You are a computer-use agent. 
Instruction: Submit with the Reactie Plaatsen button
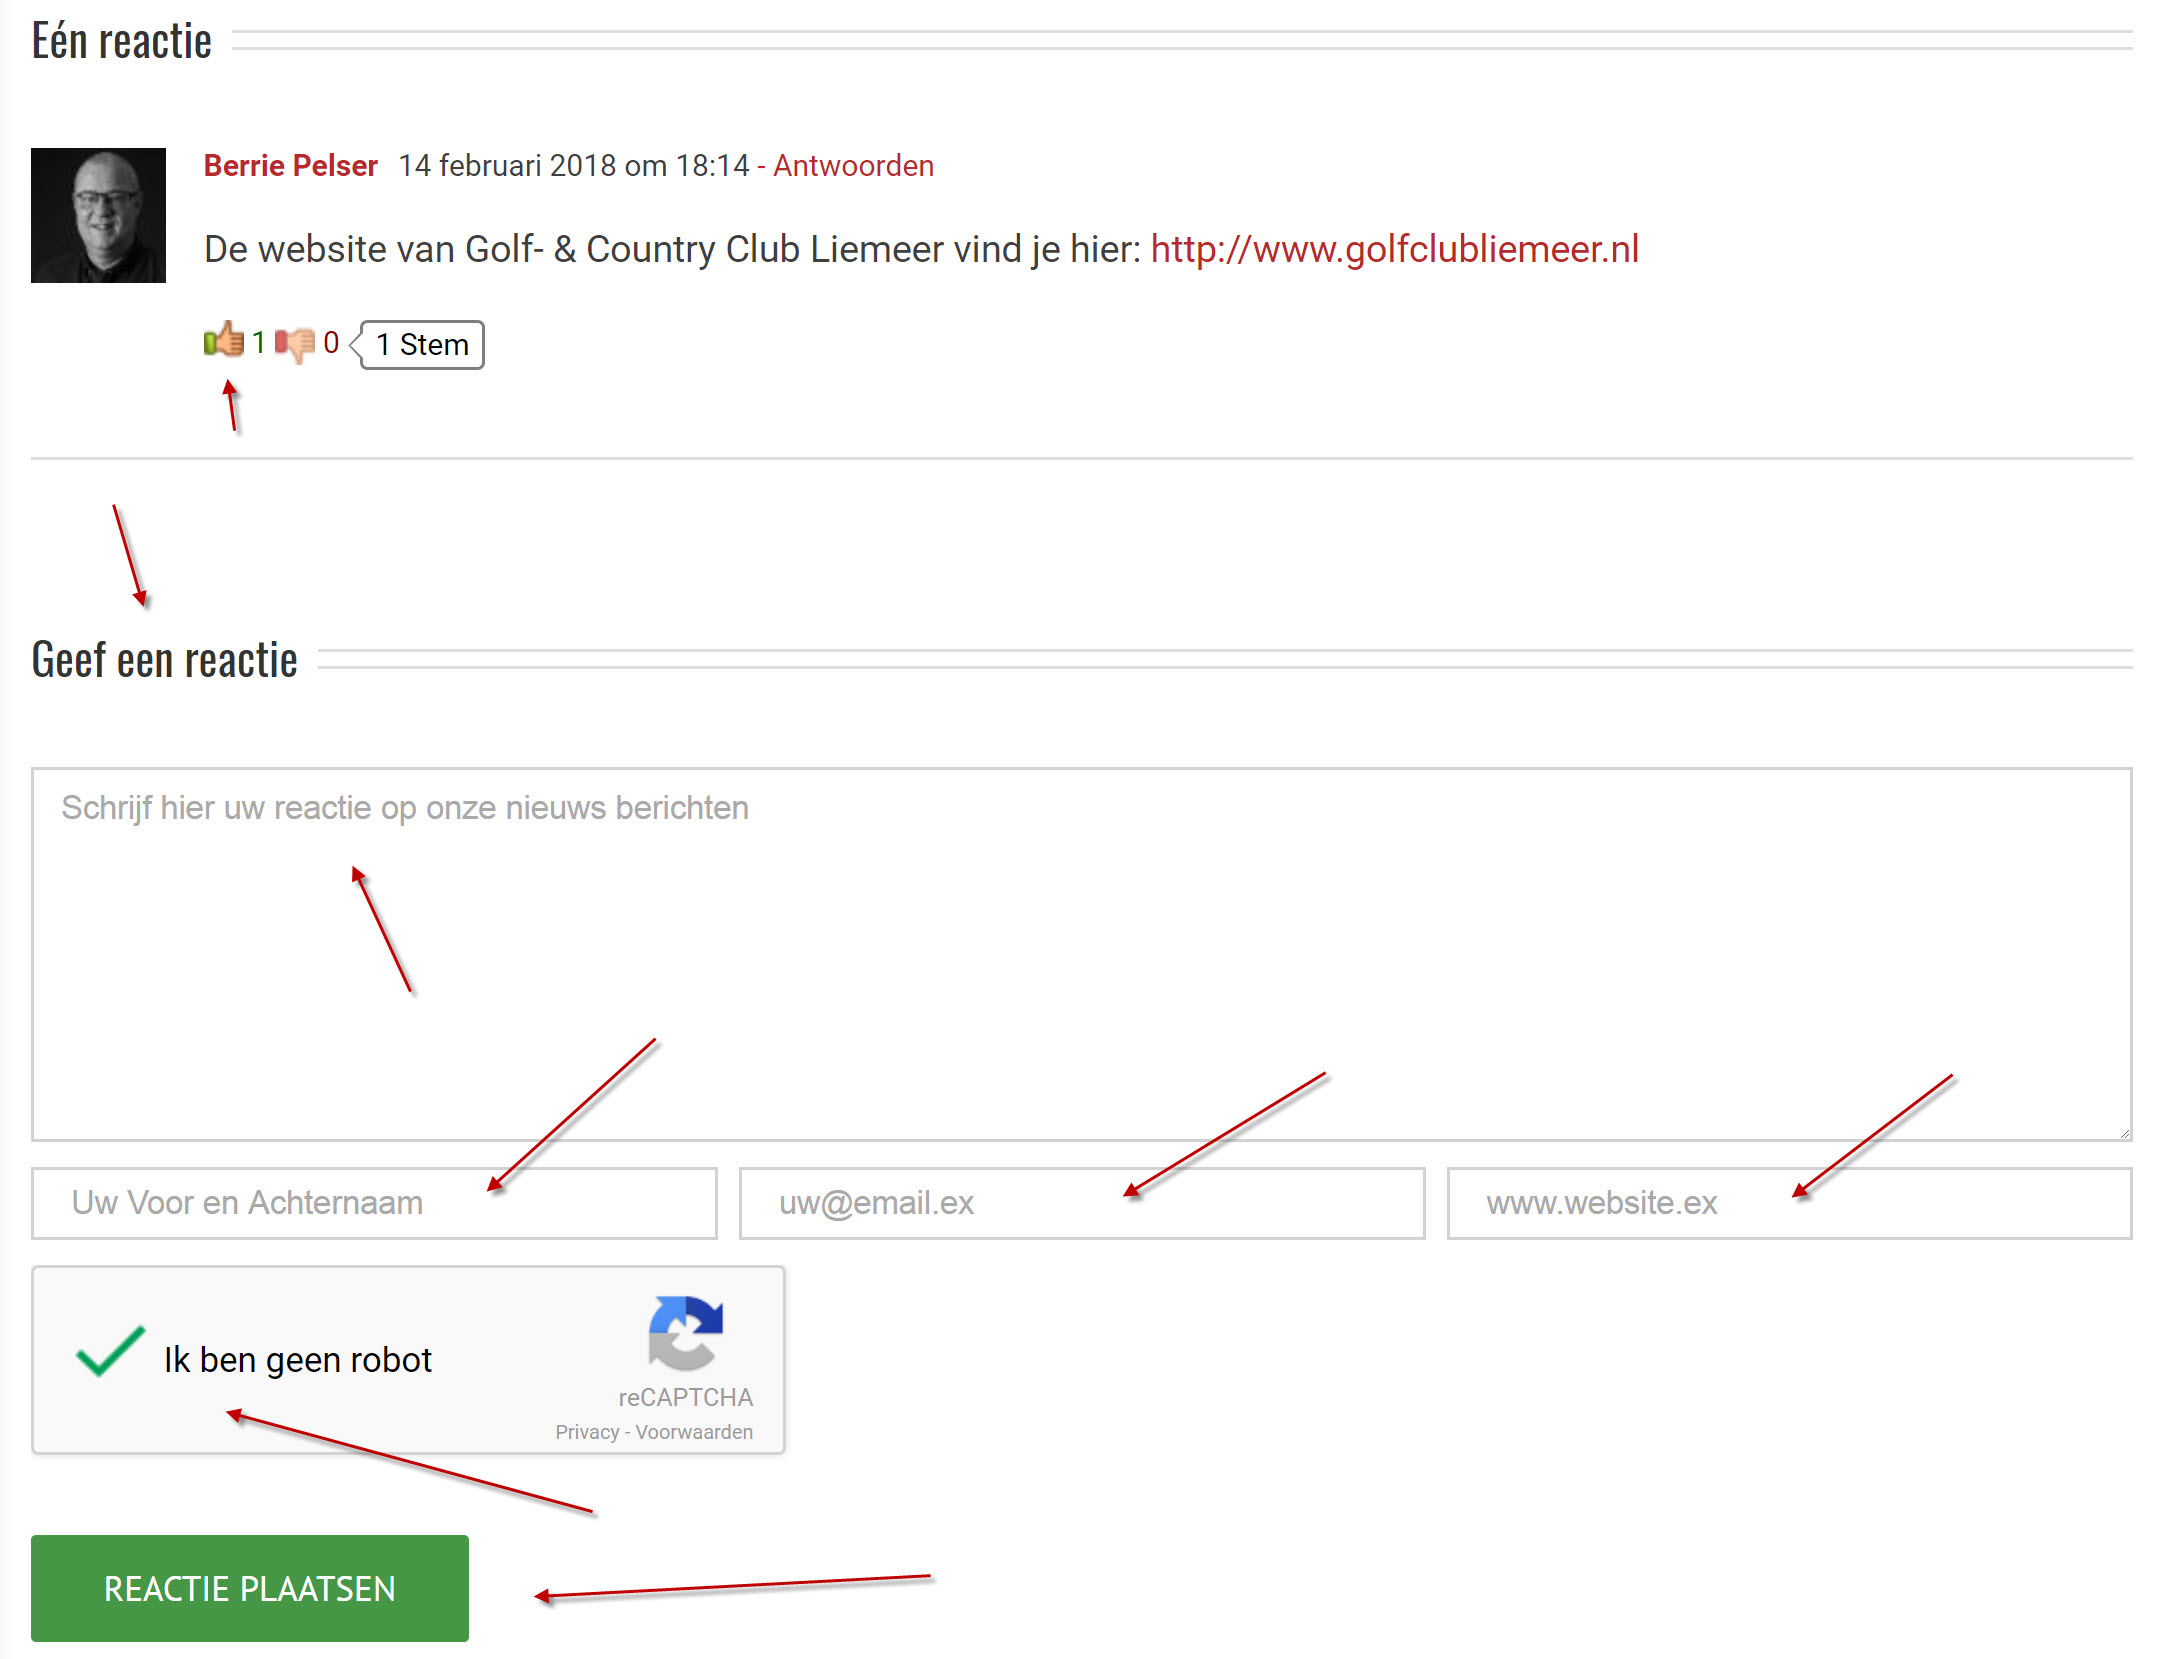coord(250,1588)
